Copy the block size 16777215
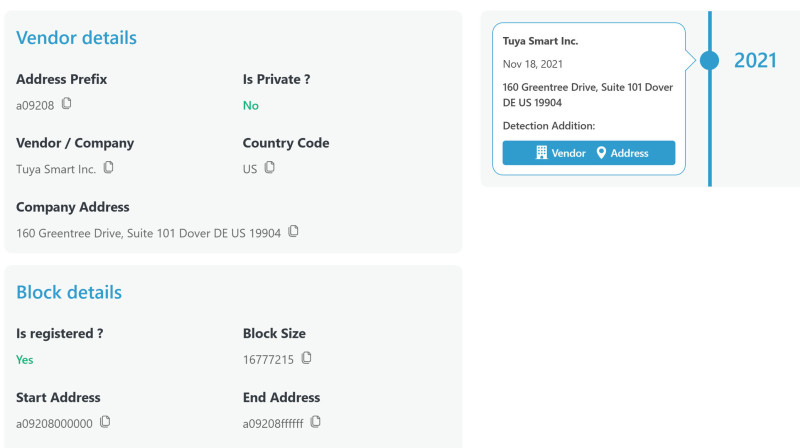 (306, 357)
